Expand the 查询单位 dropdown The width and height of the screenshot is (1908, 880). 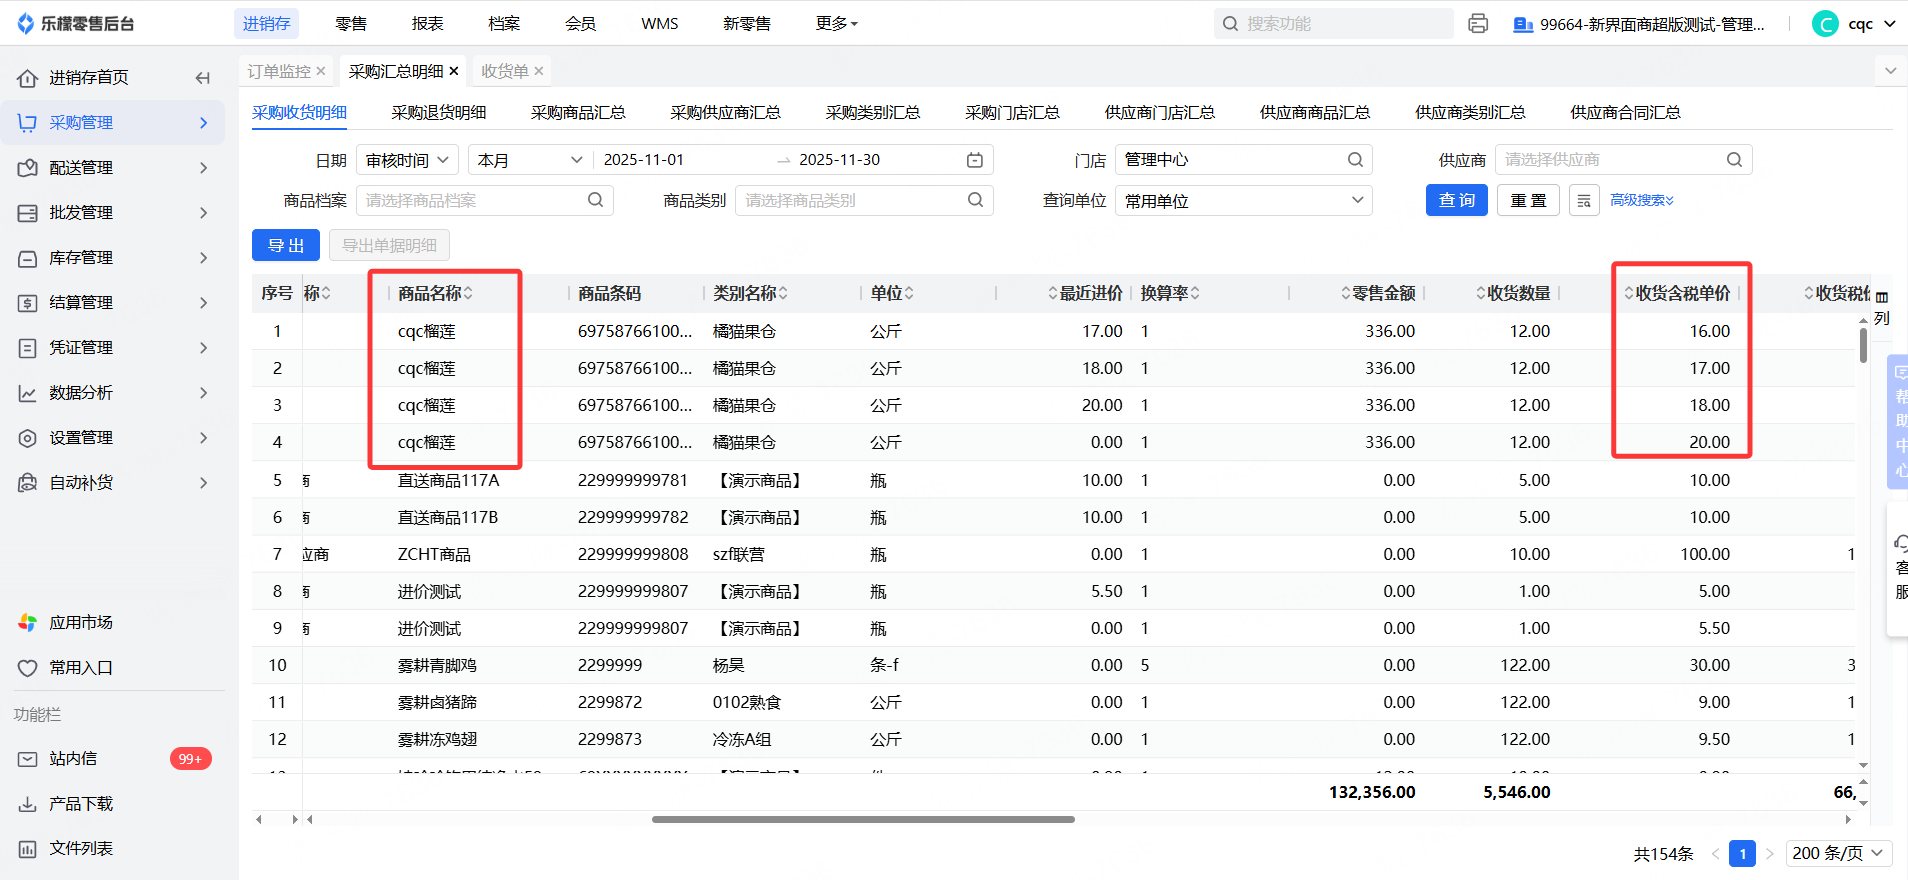(1243, 201)
